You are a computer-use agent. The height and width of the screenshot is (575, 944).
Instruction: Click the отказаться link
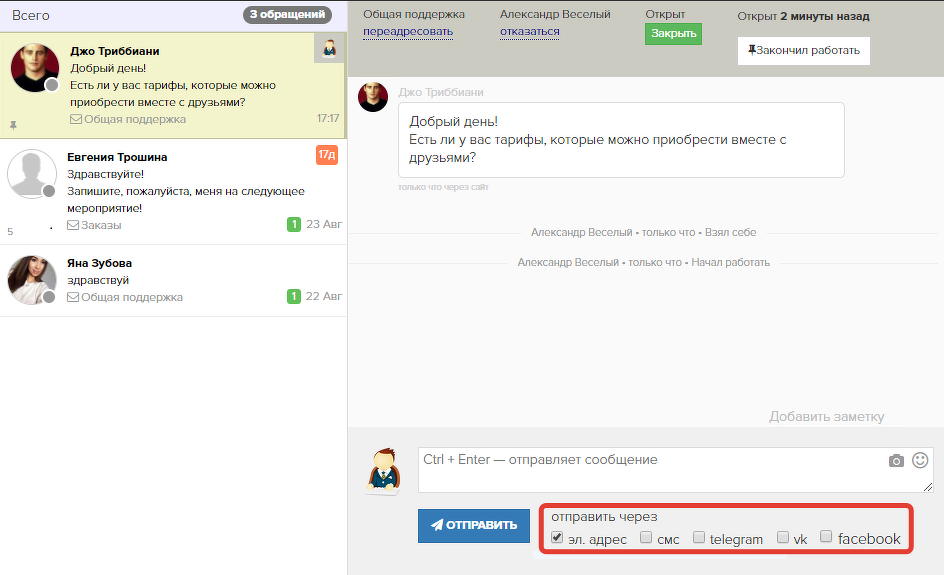530,31
